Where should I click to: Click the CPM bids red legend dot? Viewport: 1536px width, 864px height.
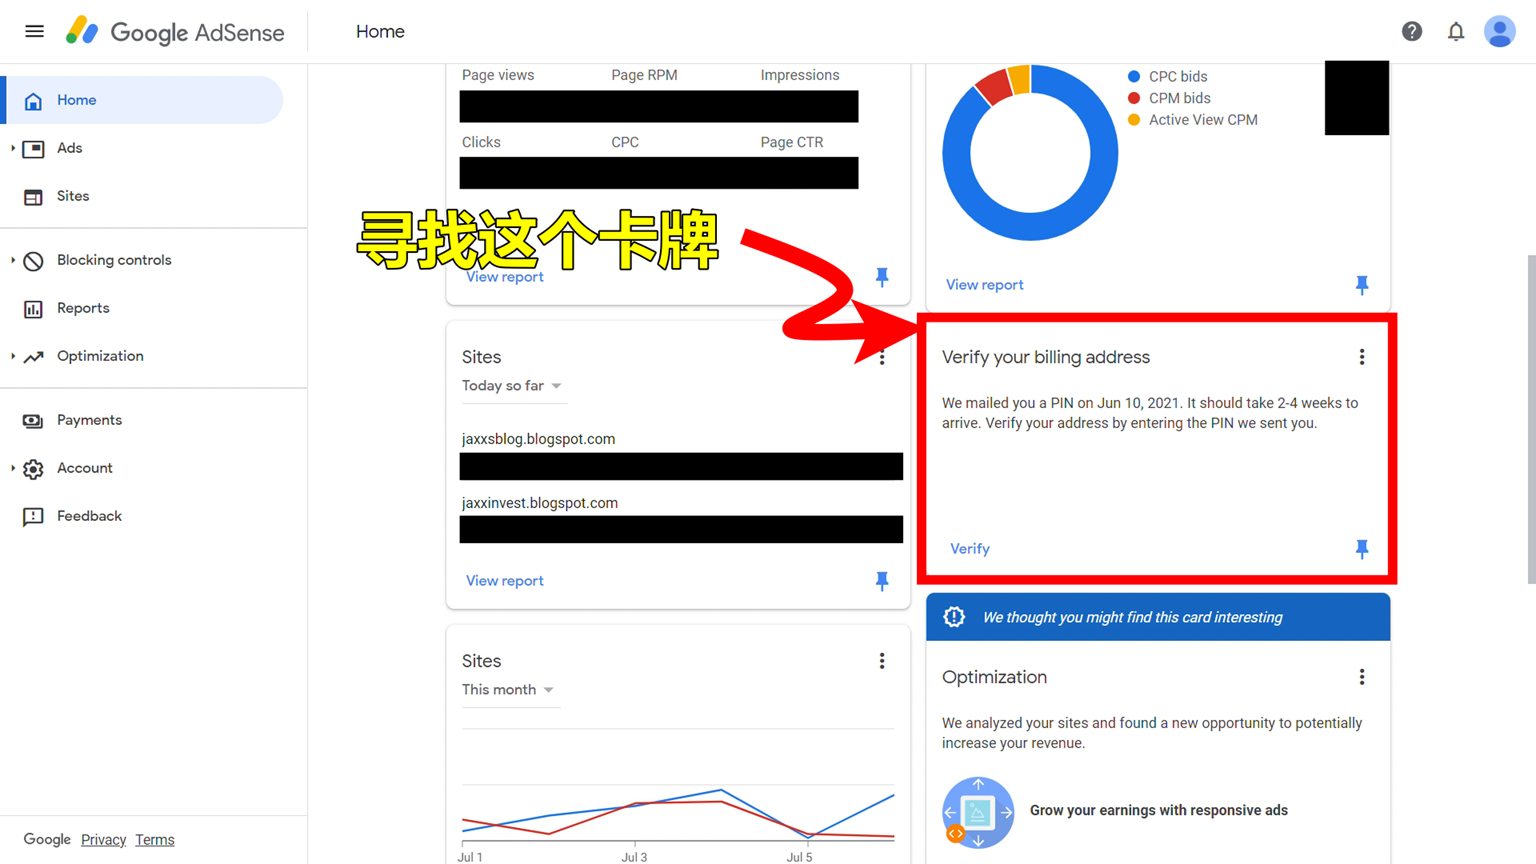click(x=1134, y=98)
